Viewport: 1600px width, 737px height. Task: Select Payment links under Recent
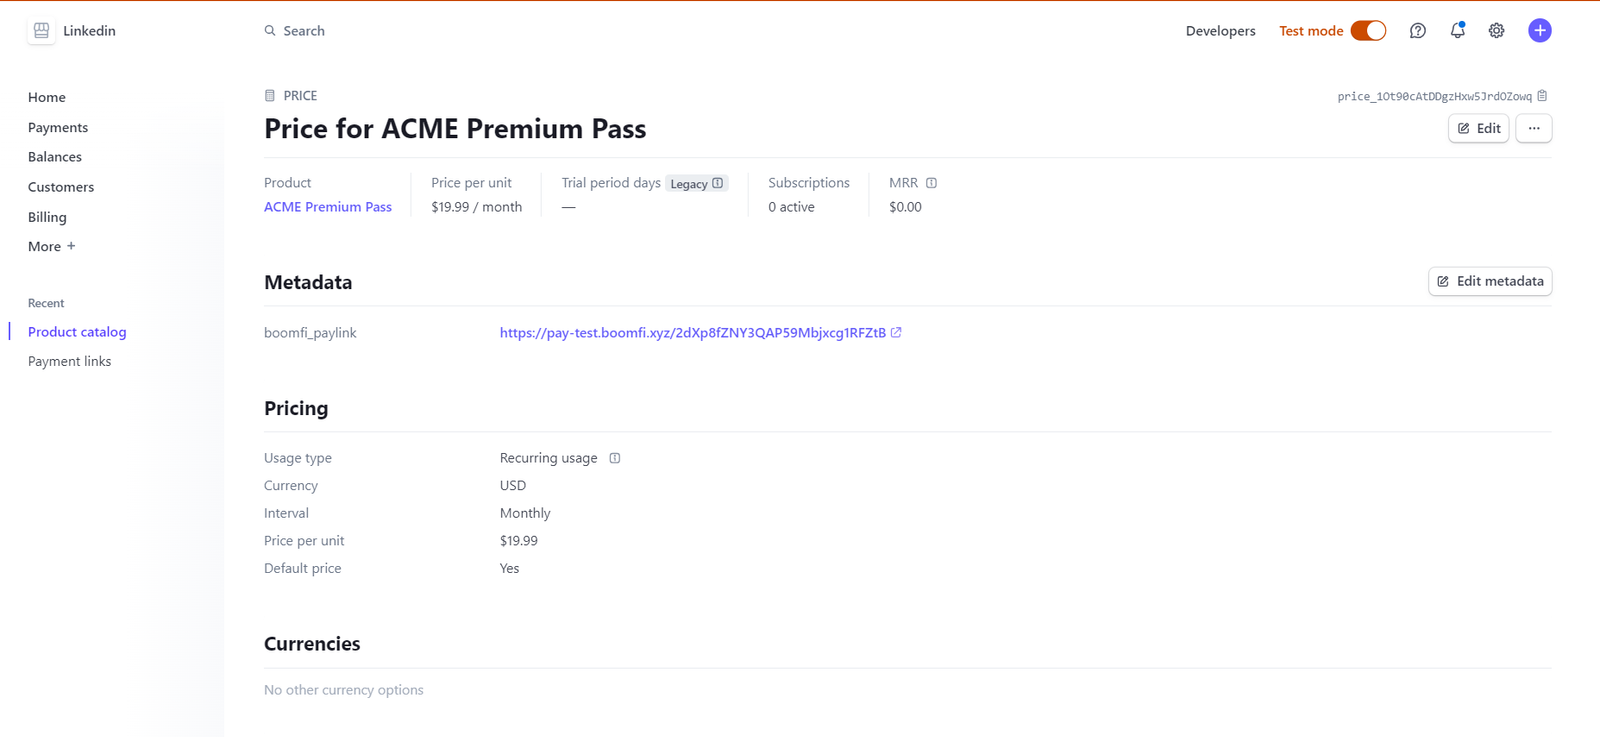[69, 361]
